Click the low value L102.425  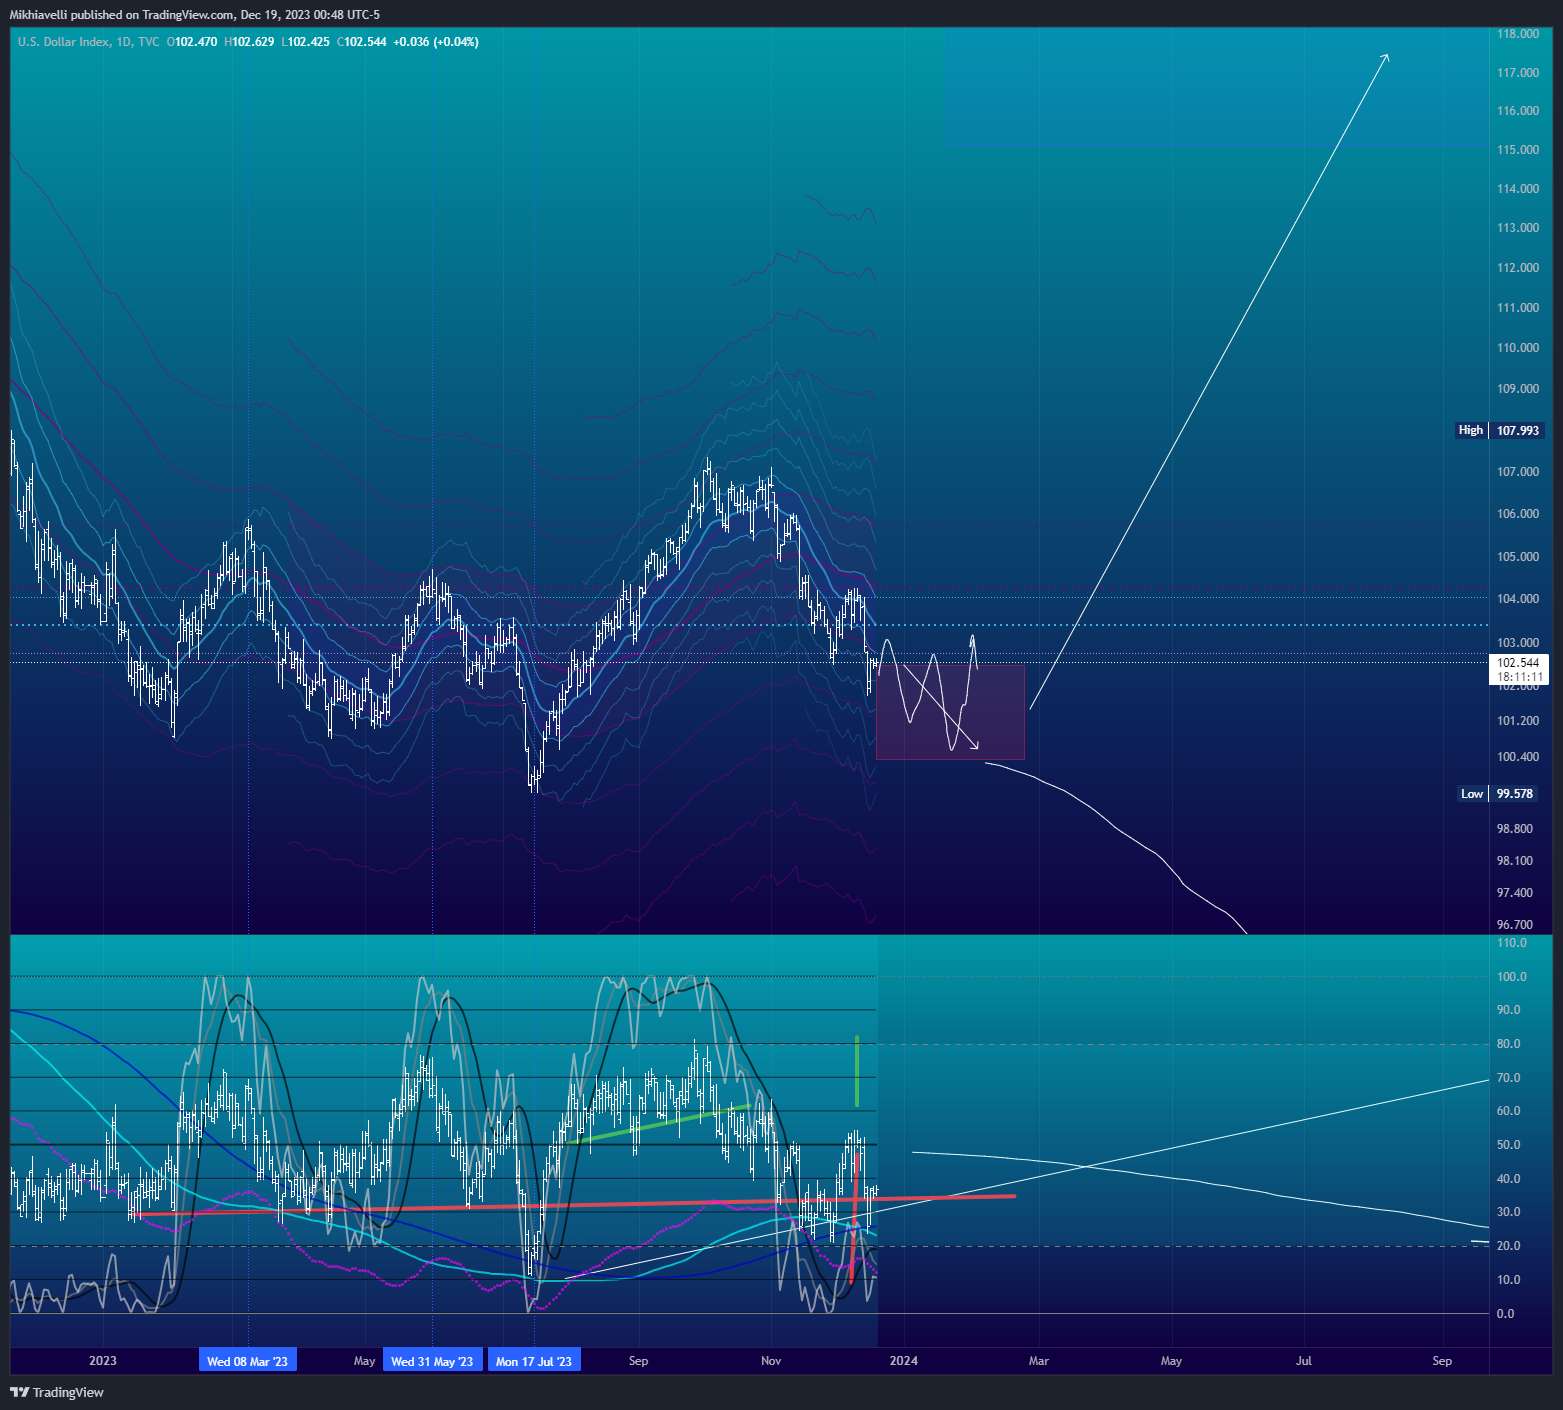[x=305, y=42]
